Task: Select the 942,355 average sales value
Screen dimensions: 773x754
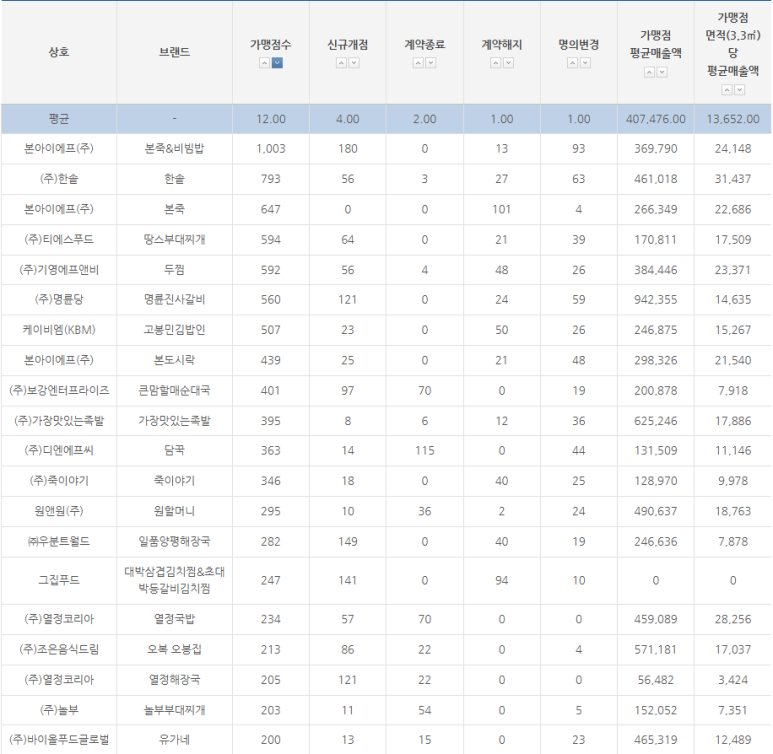Action: tap(656, 299)
